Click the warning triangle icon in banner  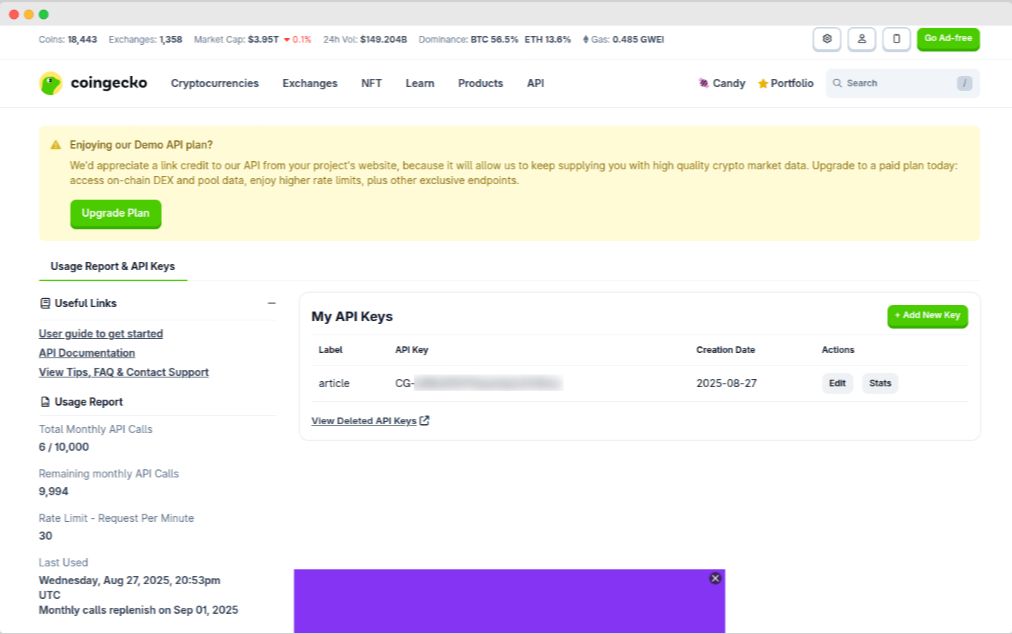pos(56,145)
